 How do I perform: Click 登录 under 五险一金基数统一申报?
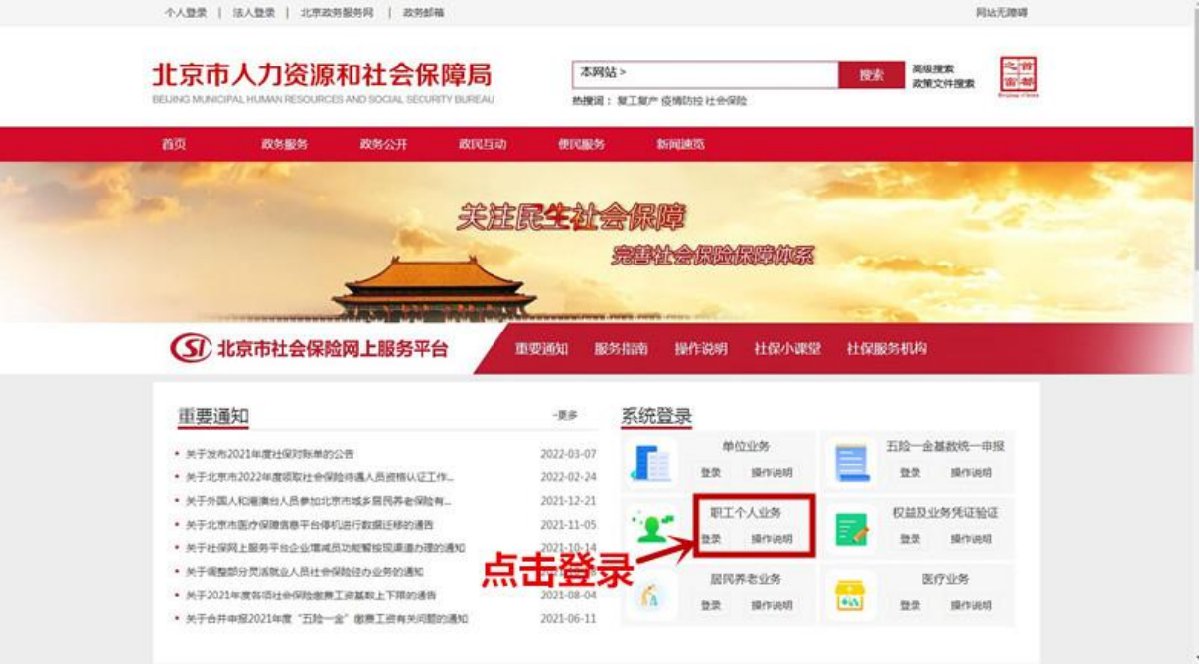[x=910, y=473]
